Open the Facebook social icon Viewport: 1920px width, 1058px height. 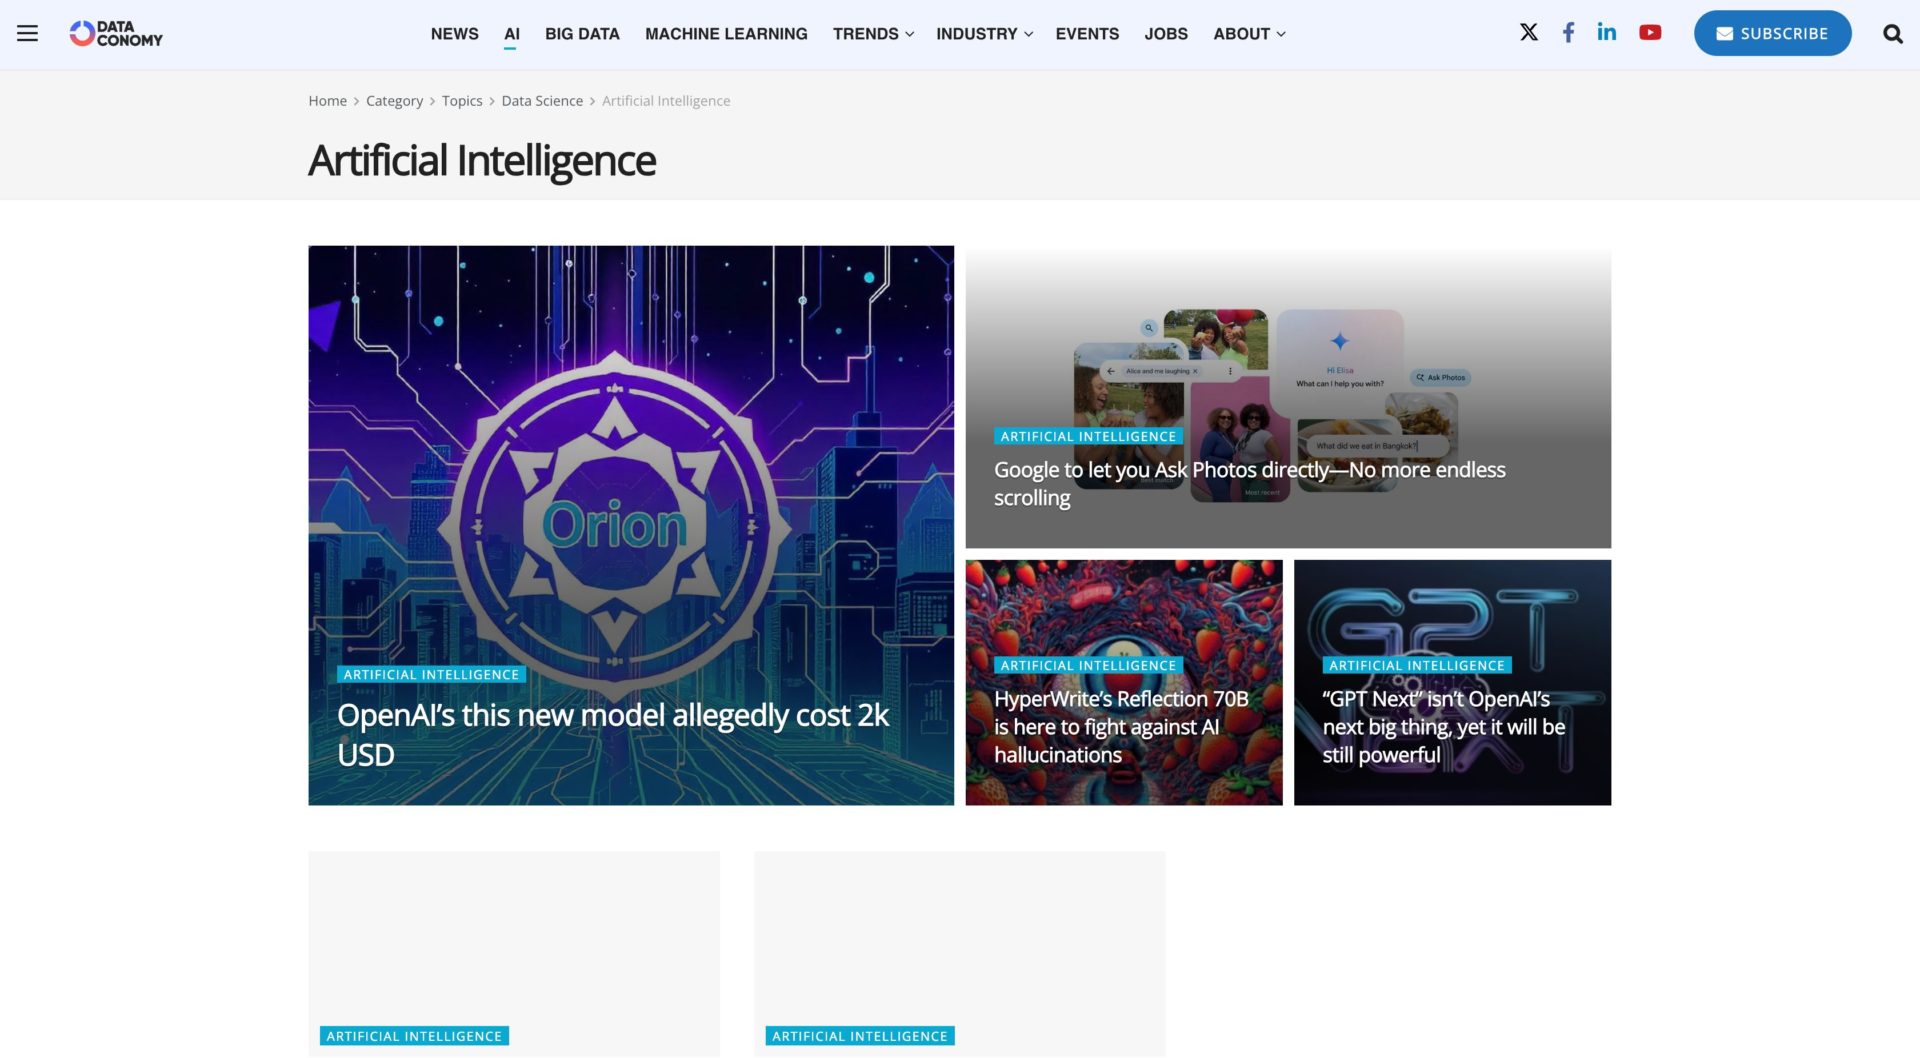tap(1568, 32)
